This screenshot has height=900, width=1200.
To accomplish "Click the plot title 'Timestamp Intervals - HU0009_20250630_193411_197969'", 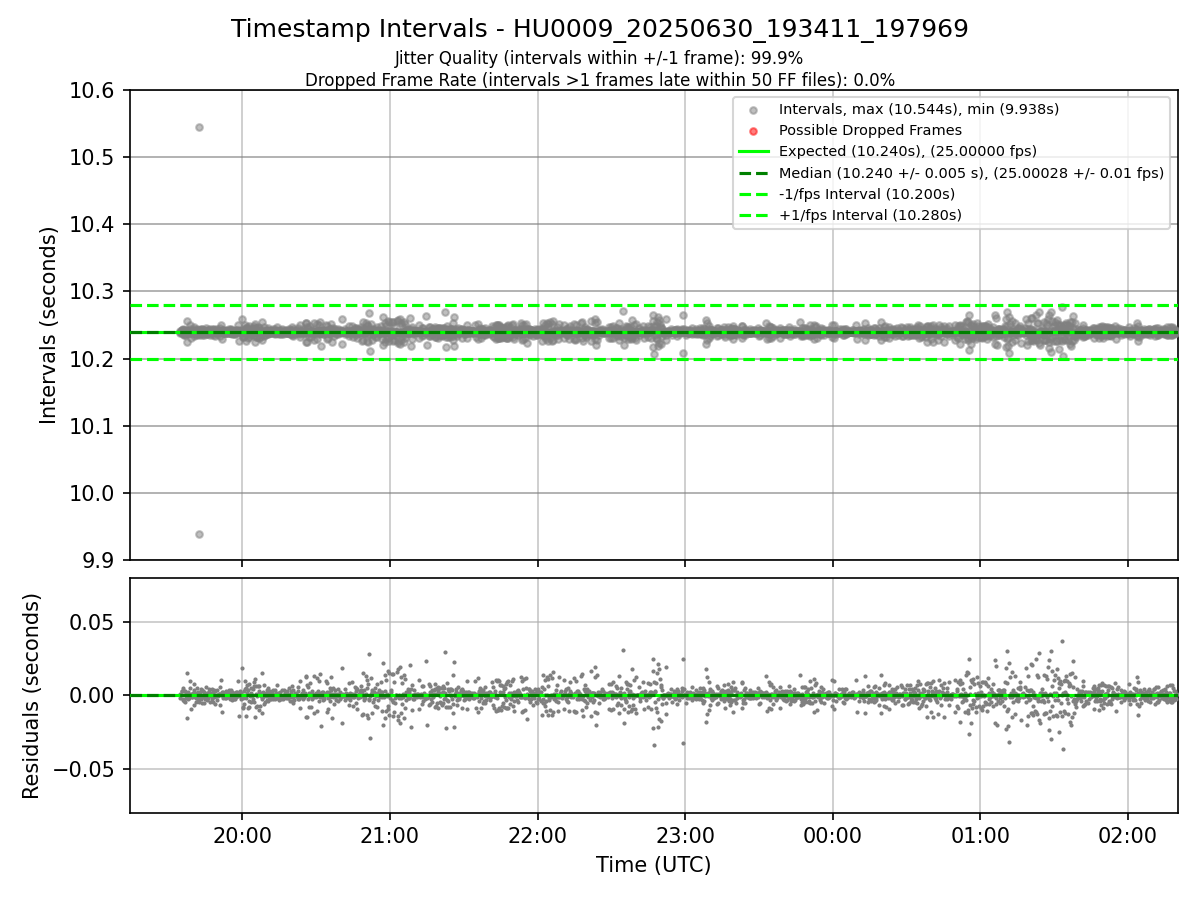I will (600, 29).
